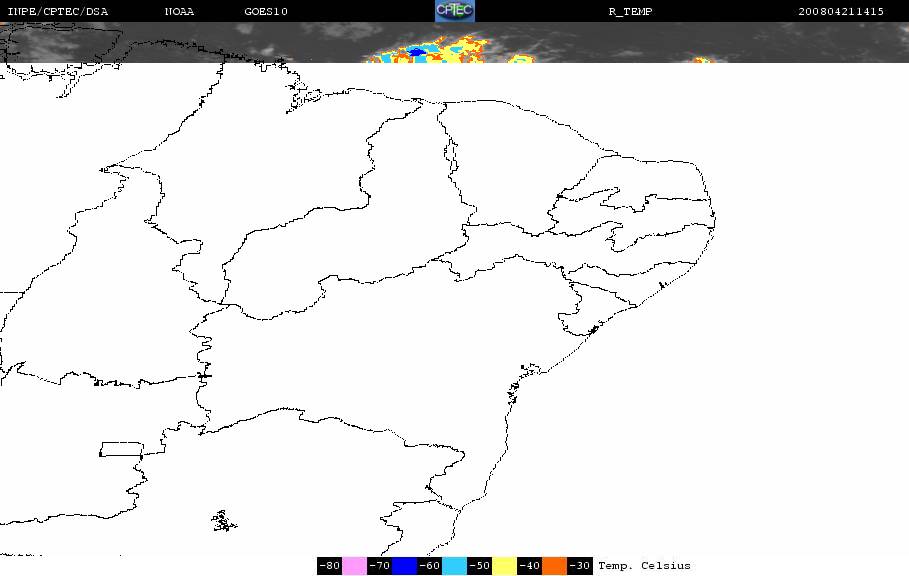Pick the cyan legend color swatch
The image size is (909, 576).
coord(454,566)
